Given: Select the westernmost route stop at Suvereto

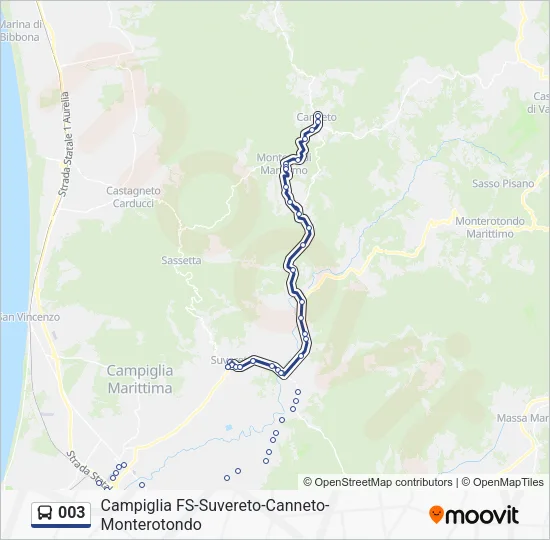Looking at the screenshot, I should click(x=228, y=367).
